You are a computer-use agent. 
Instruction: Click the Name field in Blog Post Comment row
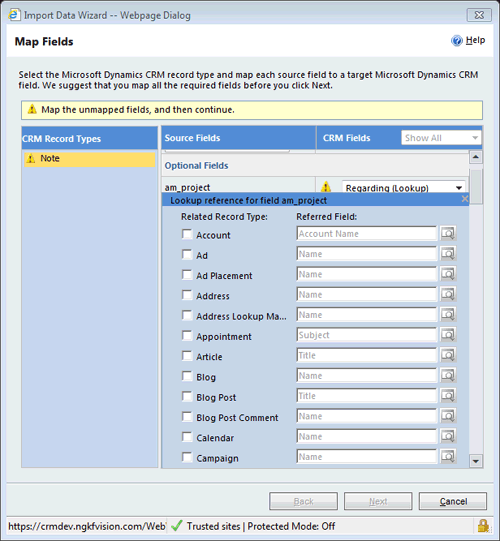(366, 416)
